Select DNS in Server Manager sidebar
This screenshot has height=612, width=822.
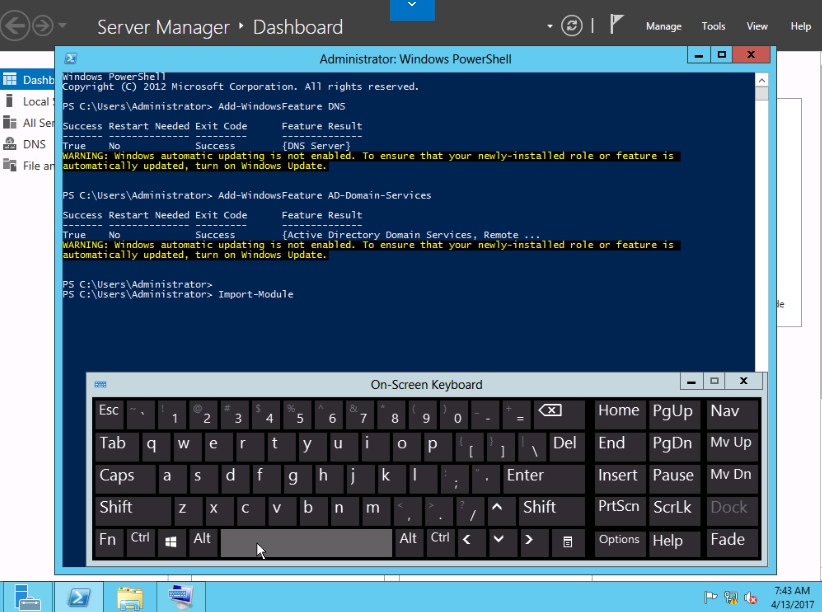coord(28,144)
